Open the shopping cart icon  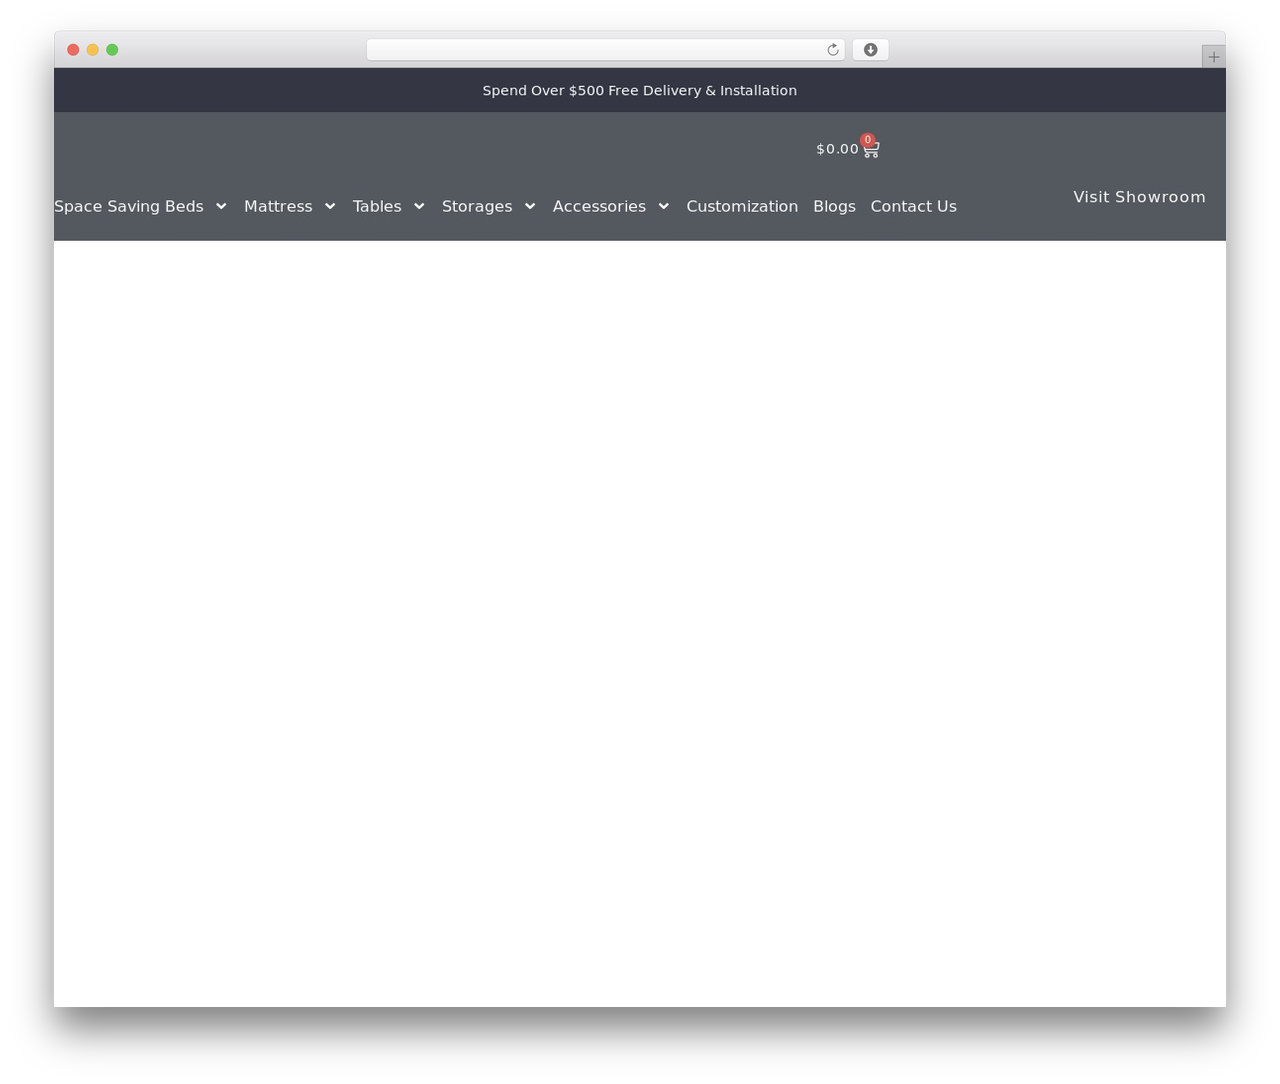point(871,149)
